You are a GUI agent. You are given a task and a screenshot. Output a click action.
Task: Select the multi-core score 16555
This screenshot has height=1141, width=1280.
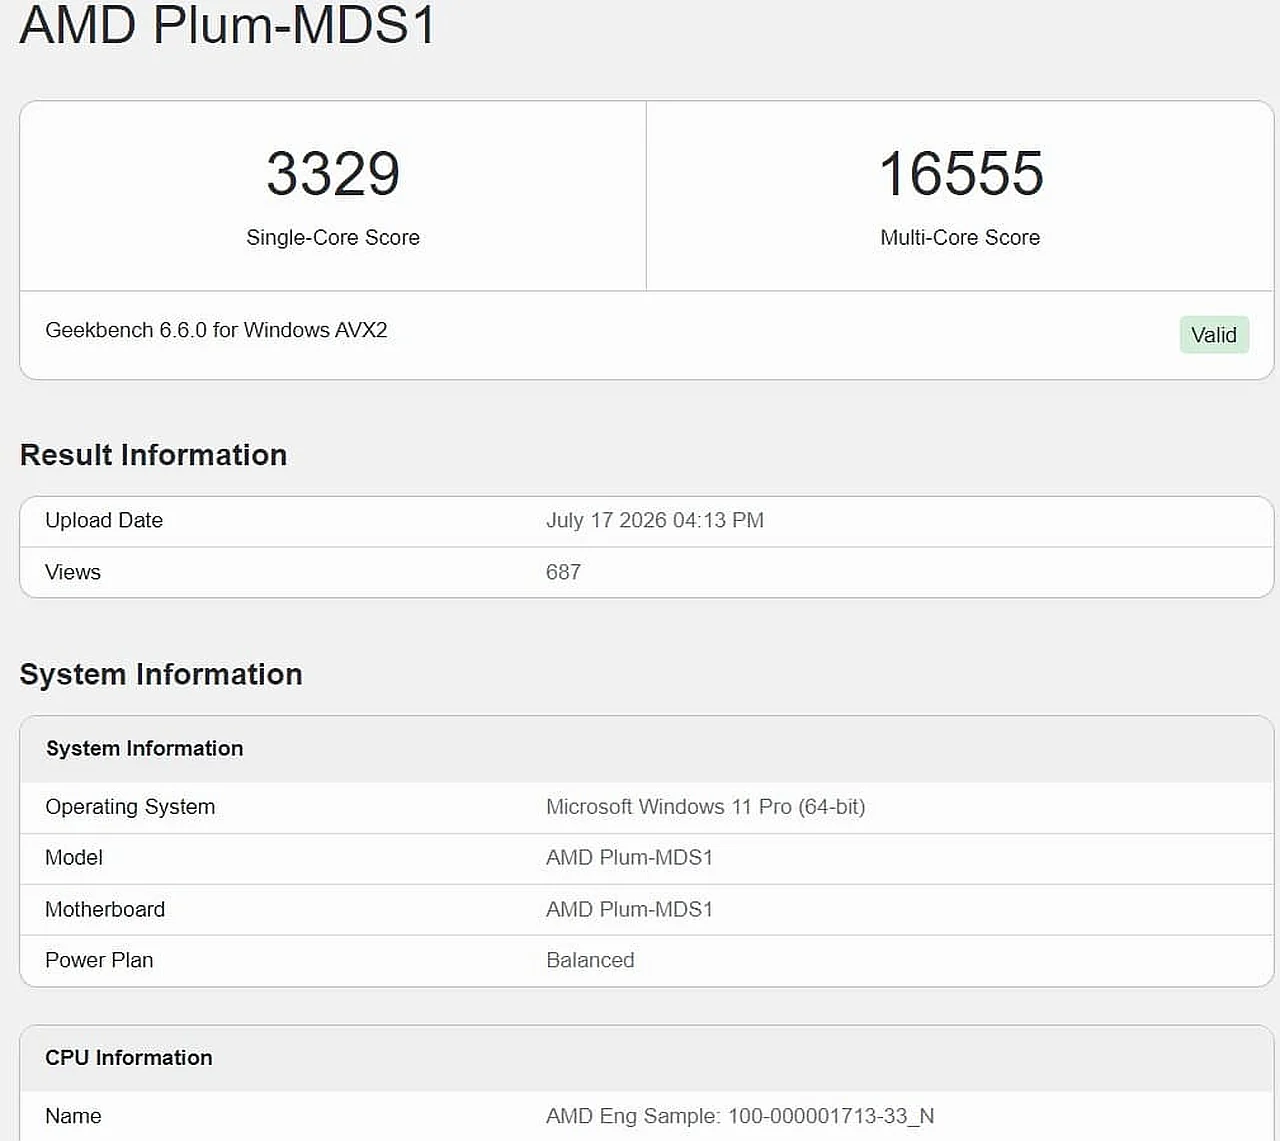(961, 174)
